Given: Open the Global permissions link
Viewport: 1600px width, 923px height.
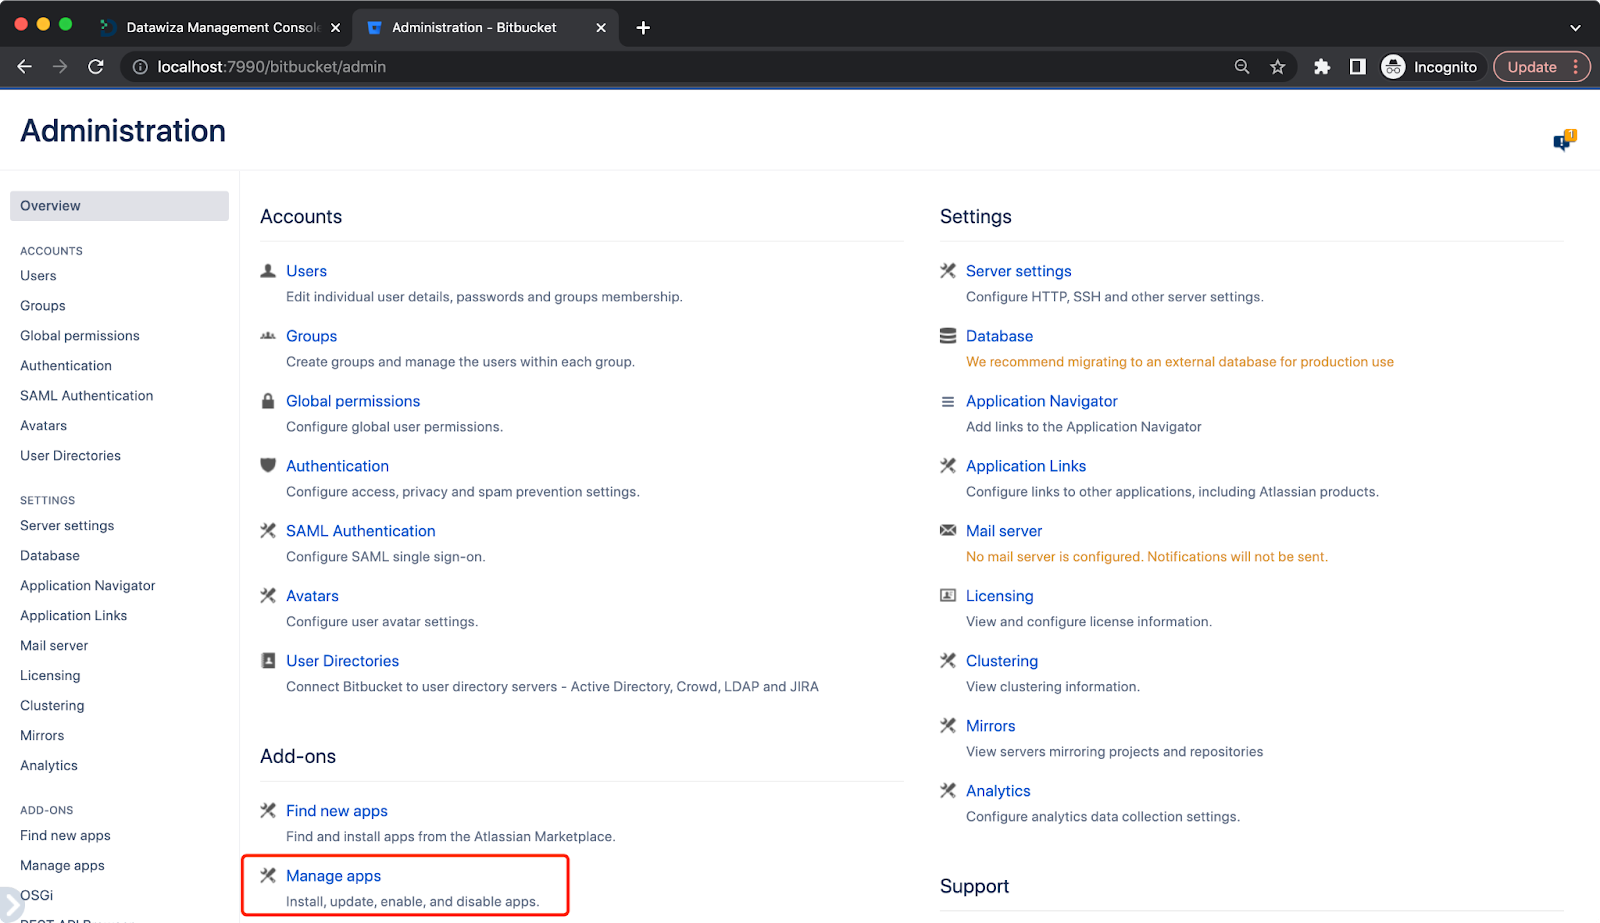Looking at the screenshot, I should coord(353,401).
